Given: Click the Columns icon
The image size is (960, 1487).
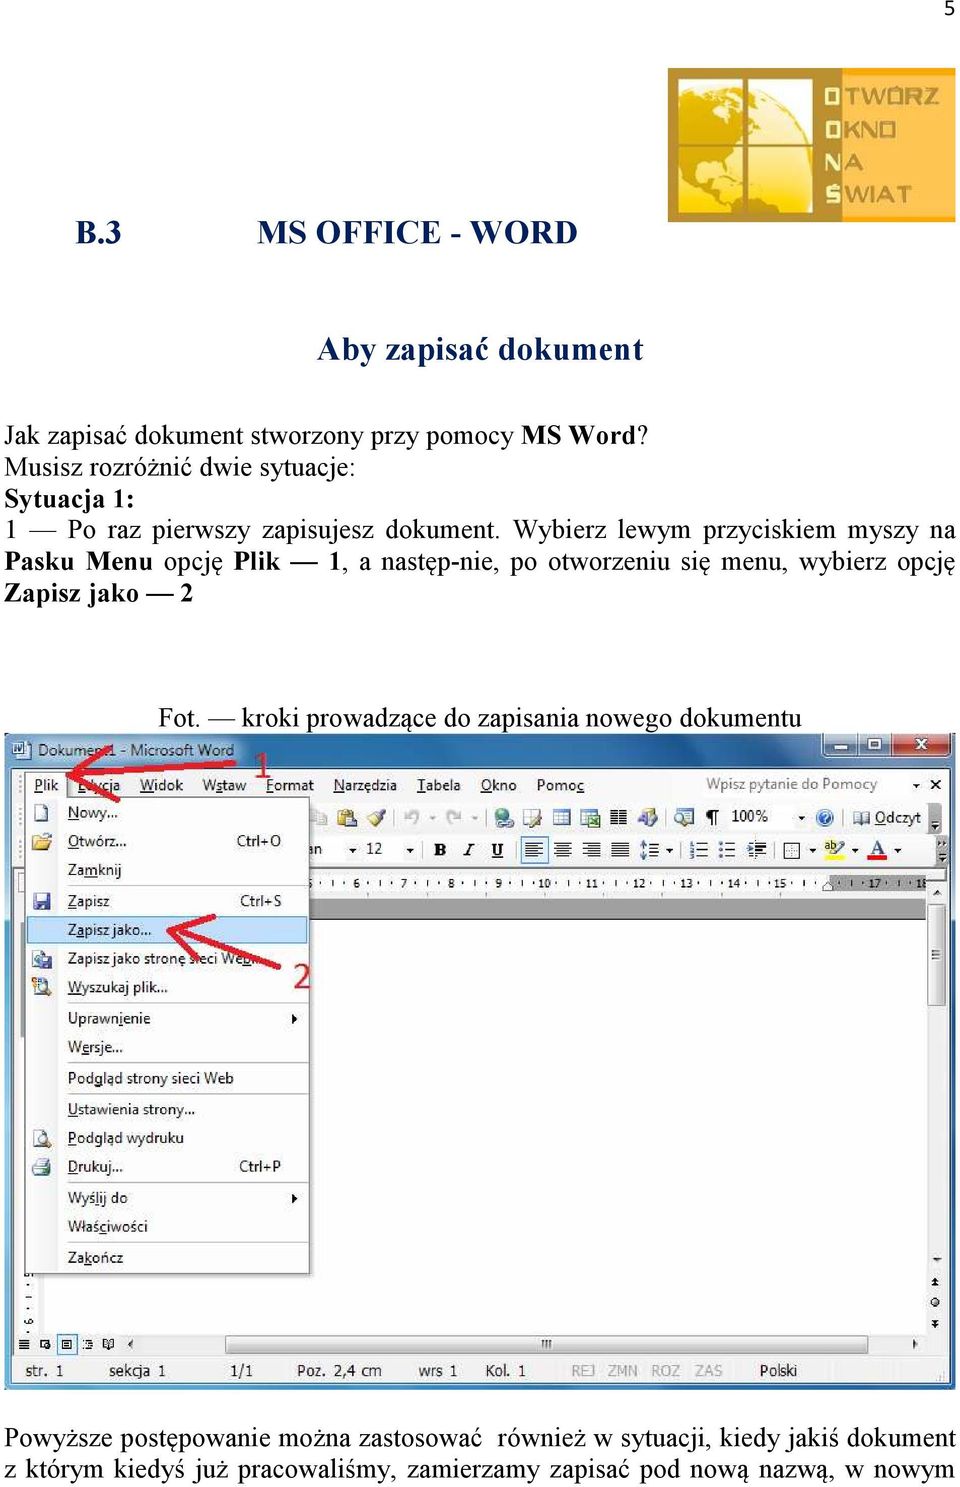Looking at the screenshot, I should (618, 818).
